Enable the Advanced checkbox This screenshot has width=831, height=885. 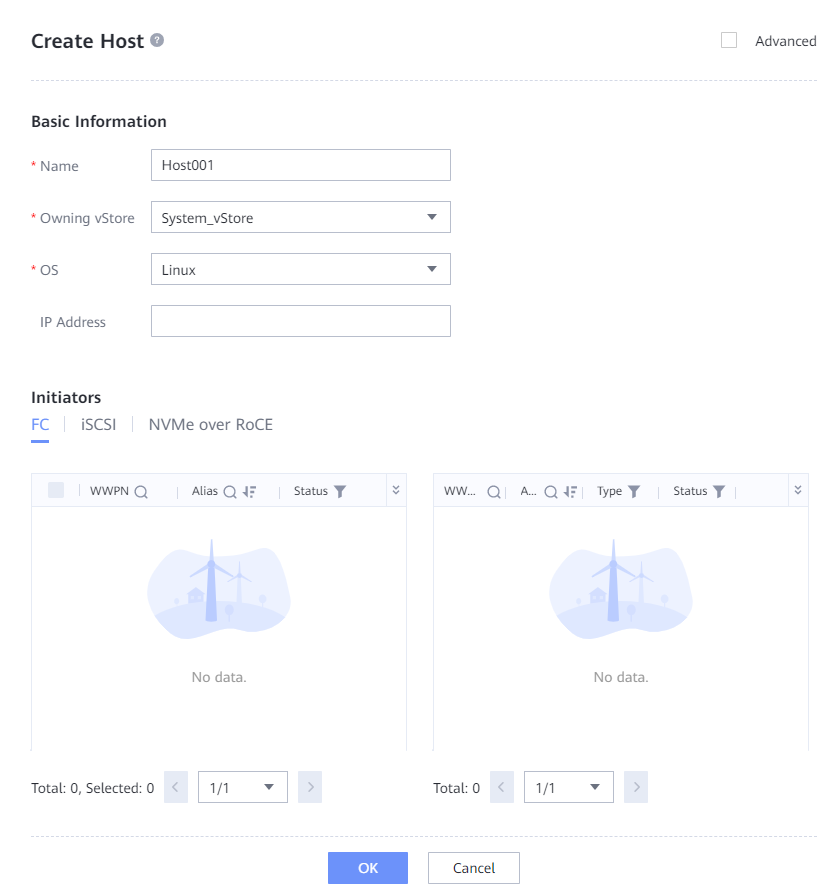pos(729,41)
